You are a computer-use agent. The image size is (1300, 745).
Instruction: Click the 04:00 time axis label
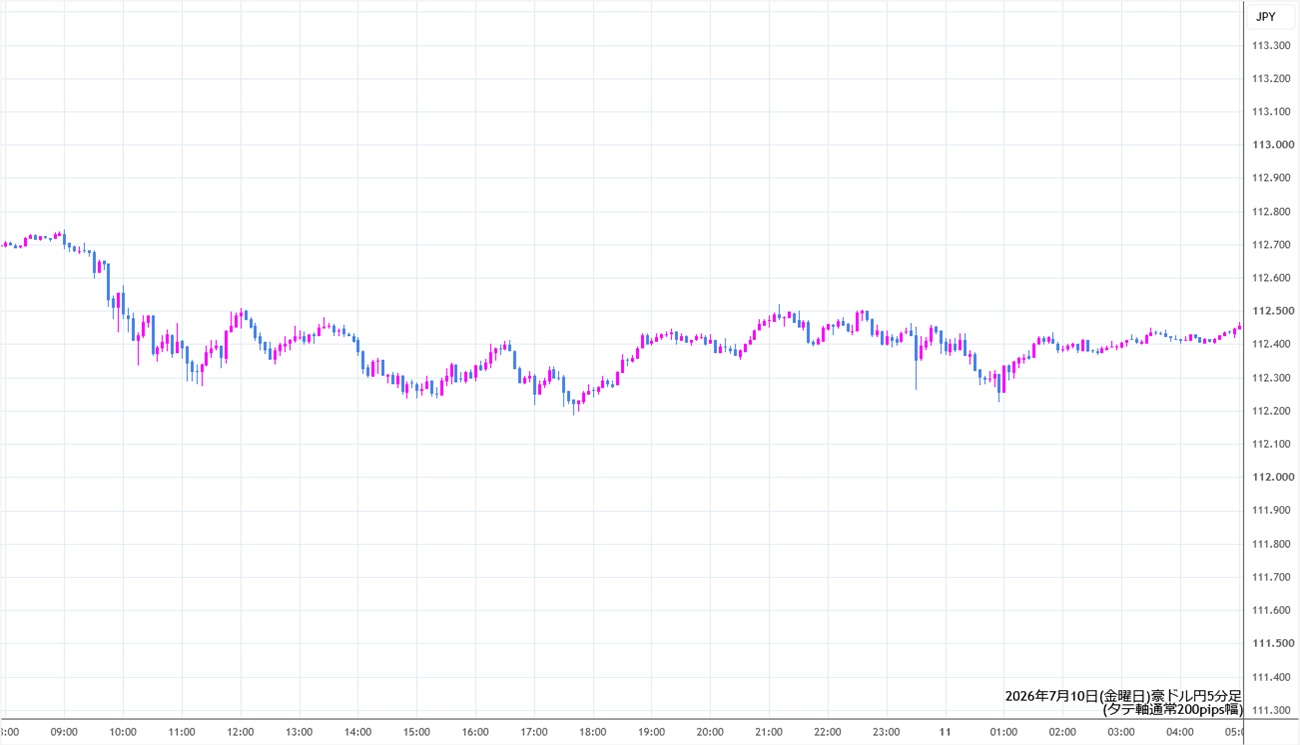click(1180, 732)
